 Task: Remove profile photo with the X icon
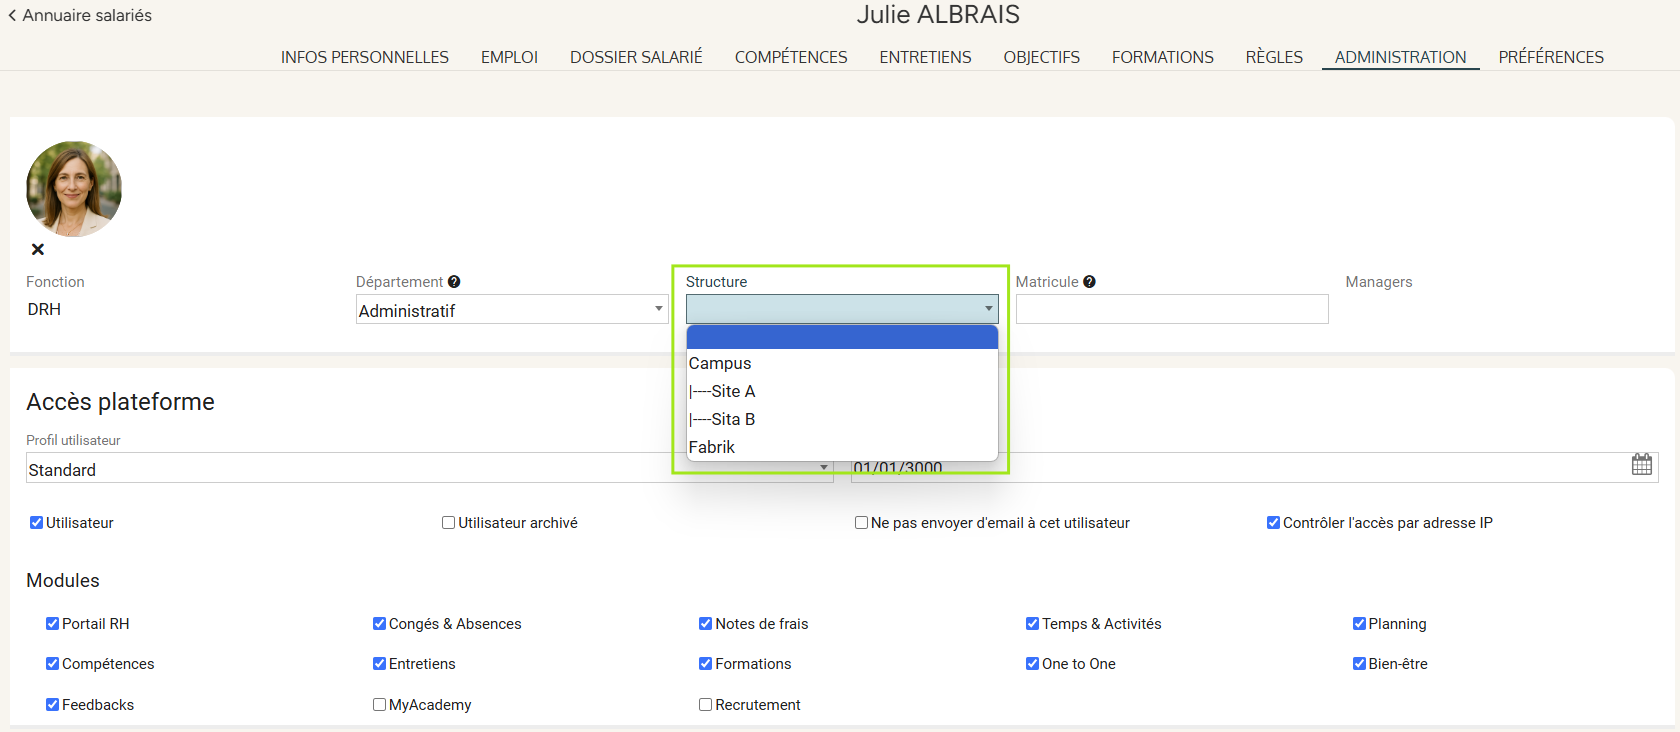[38, 250]
